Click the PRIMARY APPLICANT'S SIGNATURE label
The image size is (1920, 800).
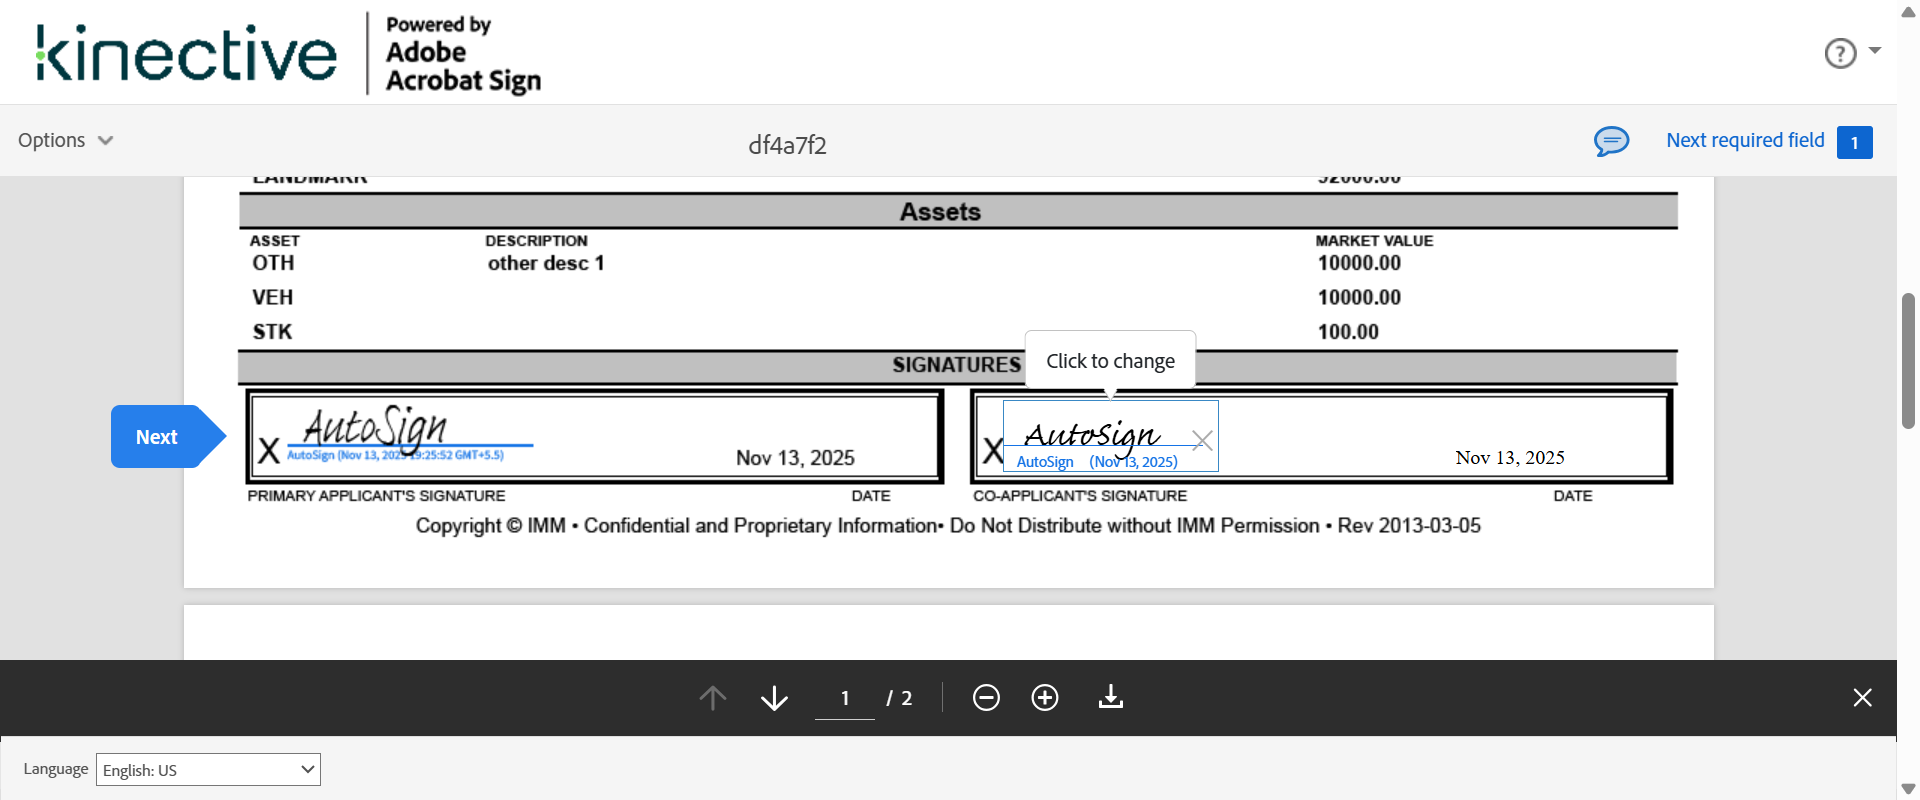pyautogui.click(x=376, y=496)
